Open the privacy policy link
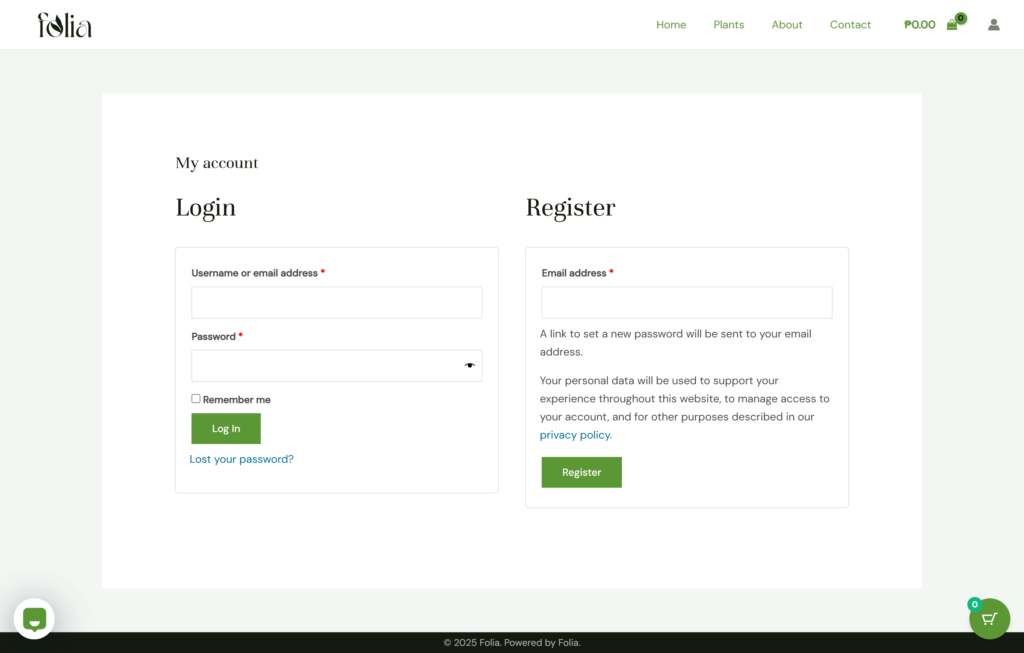Viewport: 1024px width, 653px height. coord(575,435)
